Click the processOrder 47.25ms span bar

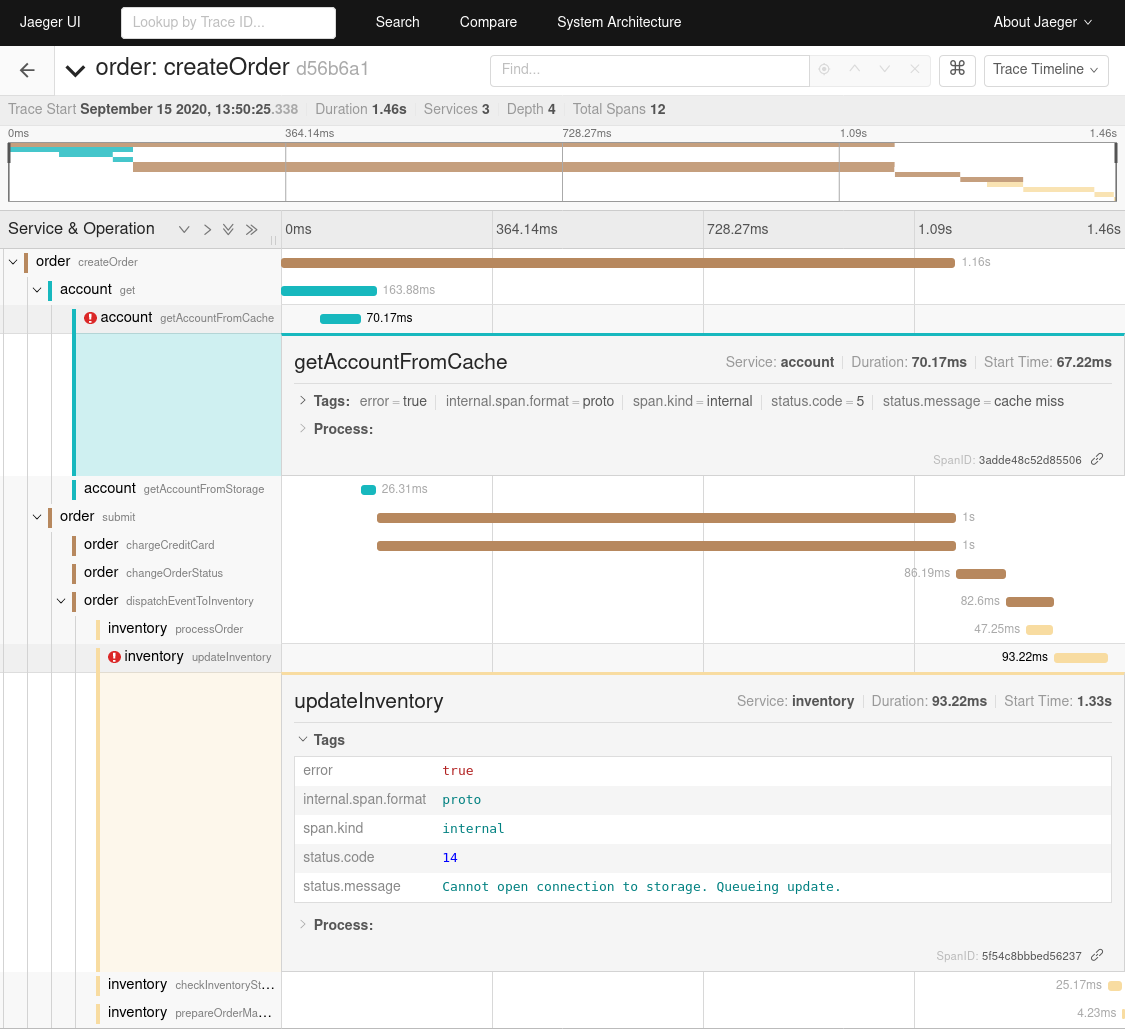pyautogui.click(x=1040, y=630)
